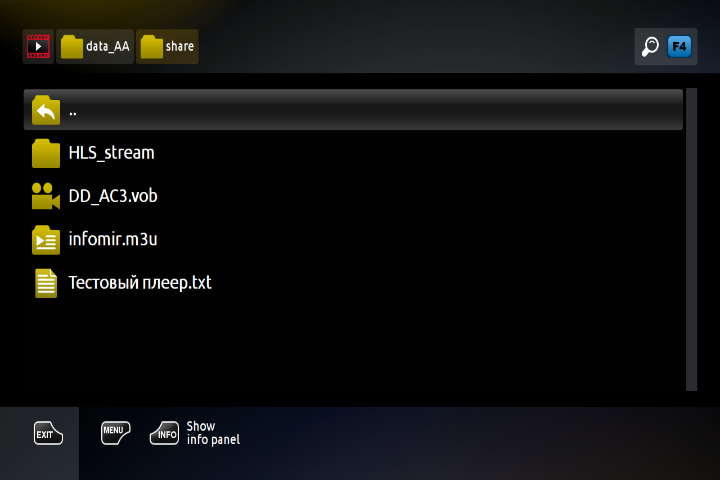Open the MENU button in footer

point(115,433)
